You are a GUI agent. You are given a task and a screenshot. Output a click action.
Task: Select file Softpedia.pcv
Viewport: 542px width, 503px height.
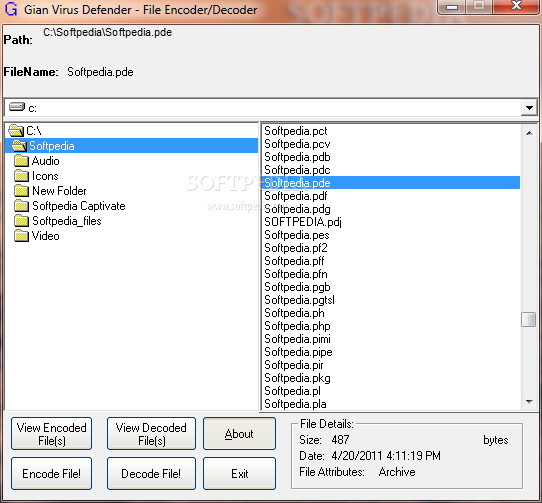[297, 144]
